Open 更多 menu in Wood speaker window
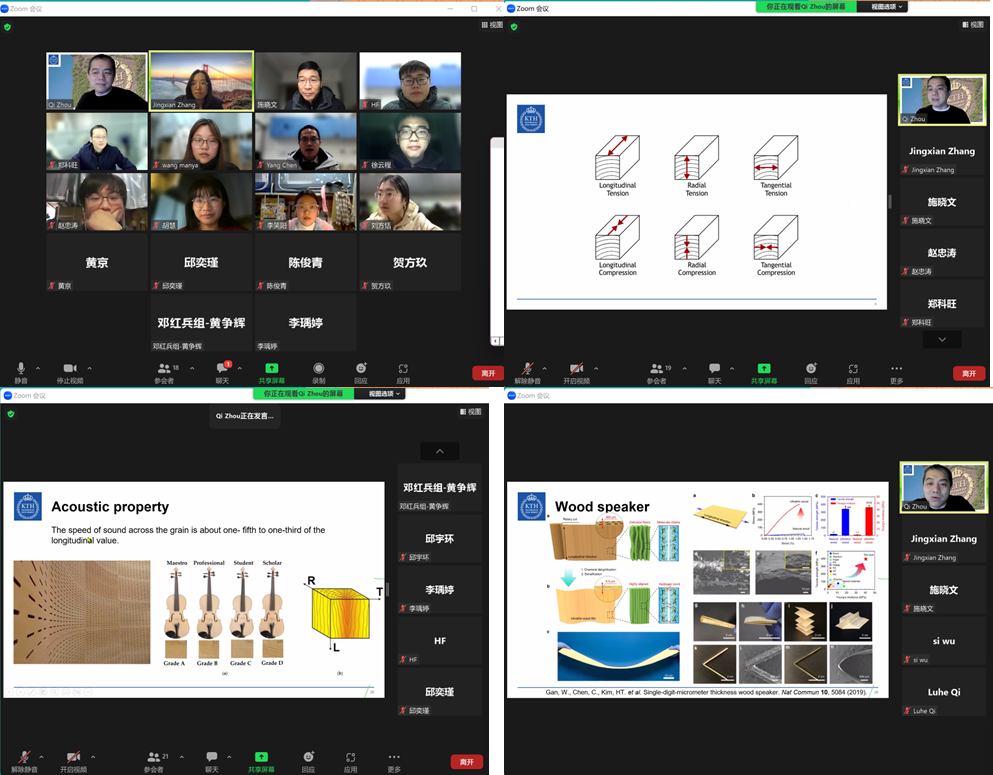This screenshot has height=775, width=993. pos(895,758)
